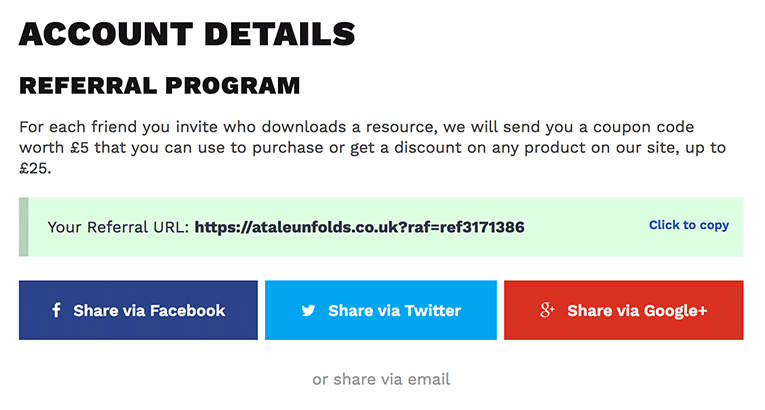
Task: Select the bold referral URL text
Action: (360, 227)
